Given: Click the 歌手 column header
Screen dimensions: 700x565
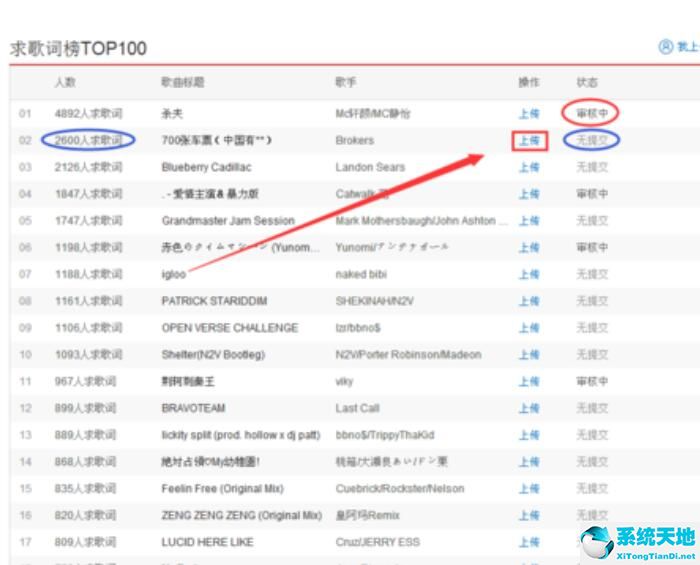Looking at the screenshot, I should click(346, 82).
